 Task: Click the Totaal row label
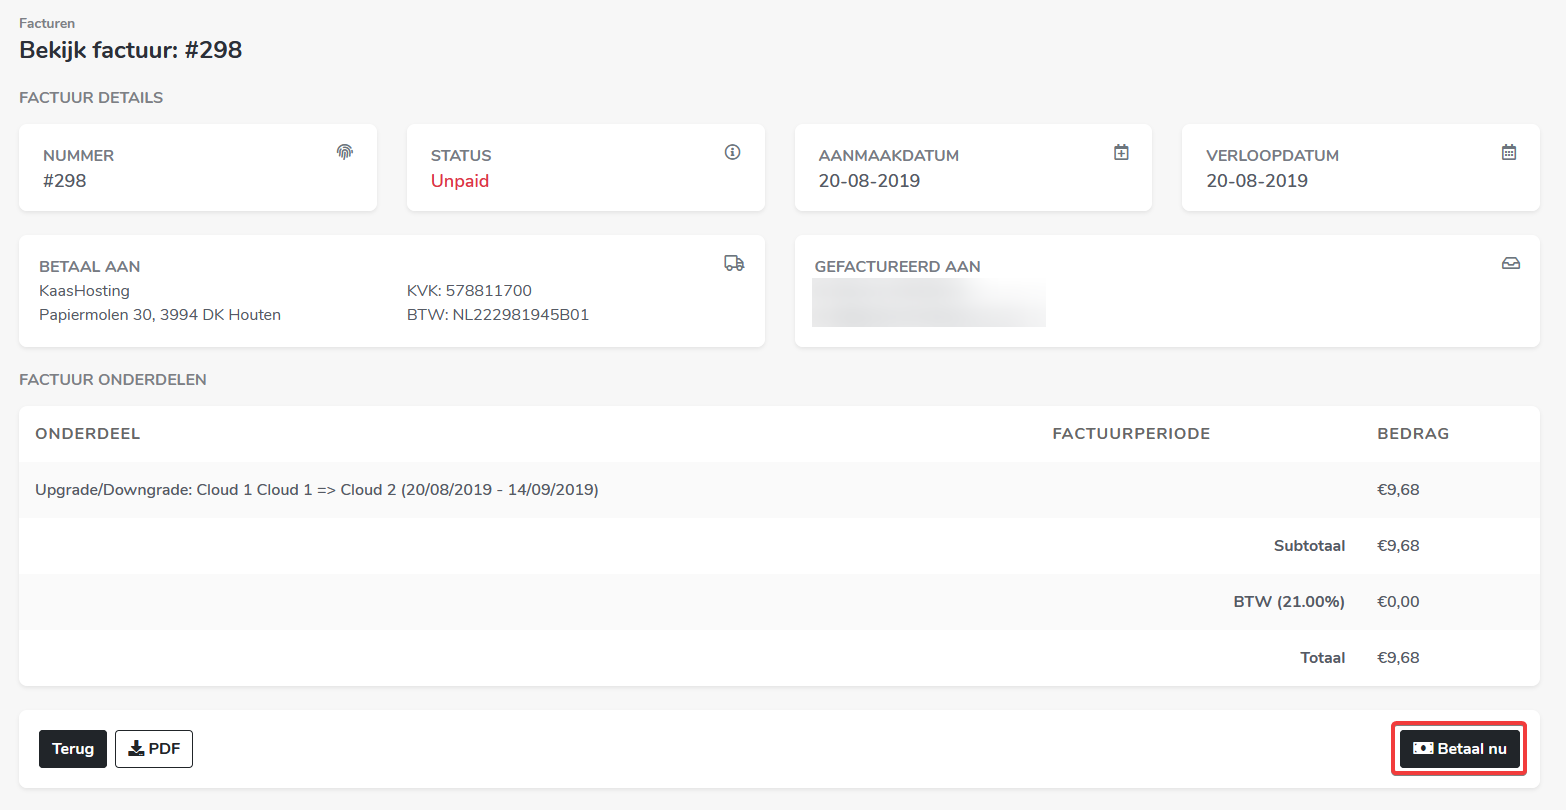(x=1322, y=658)
